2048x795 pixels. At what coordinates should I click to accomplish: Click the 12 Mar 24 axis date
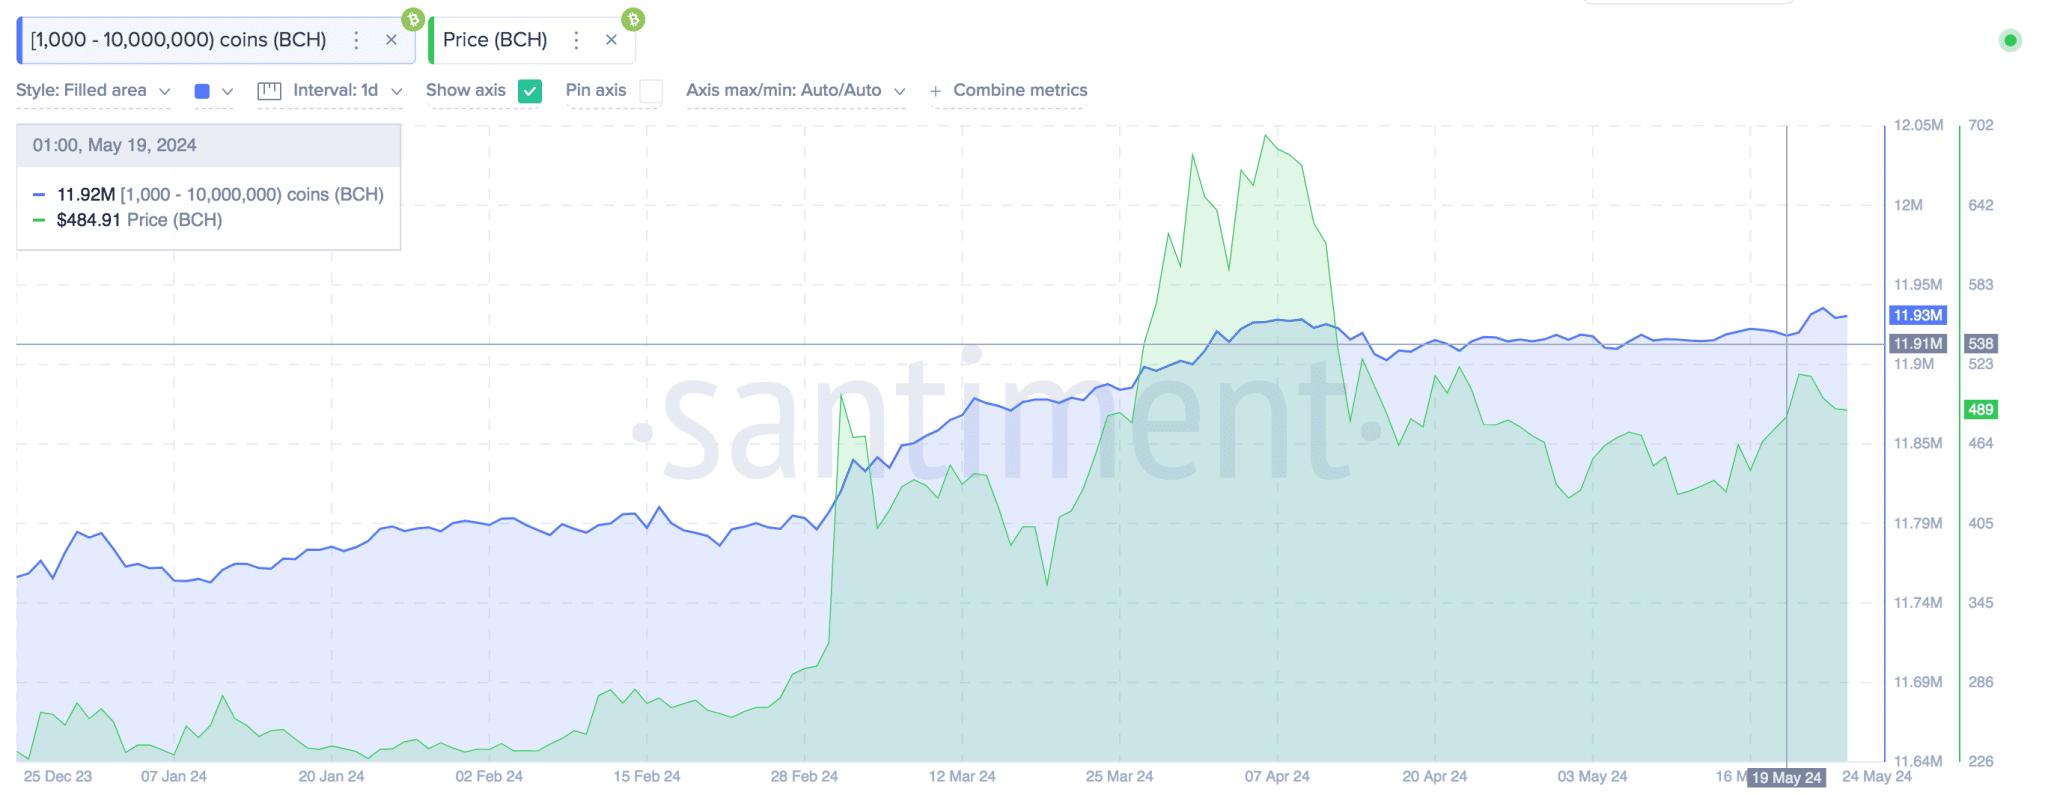point(962,776)
